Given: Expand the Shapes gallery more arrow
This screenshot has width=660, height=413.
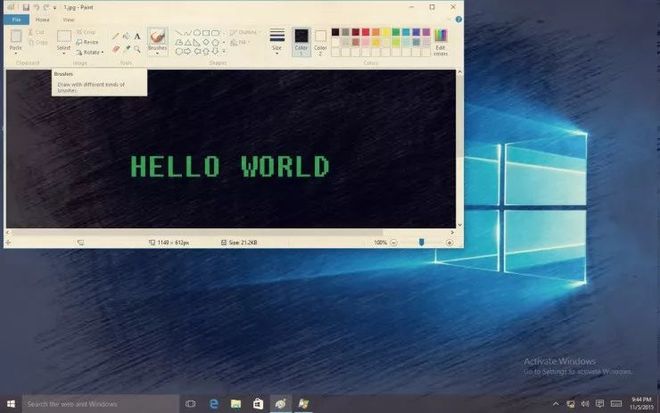Looking at the screenshot, I should (x=224, y=51).
